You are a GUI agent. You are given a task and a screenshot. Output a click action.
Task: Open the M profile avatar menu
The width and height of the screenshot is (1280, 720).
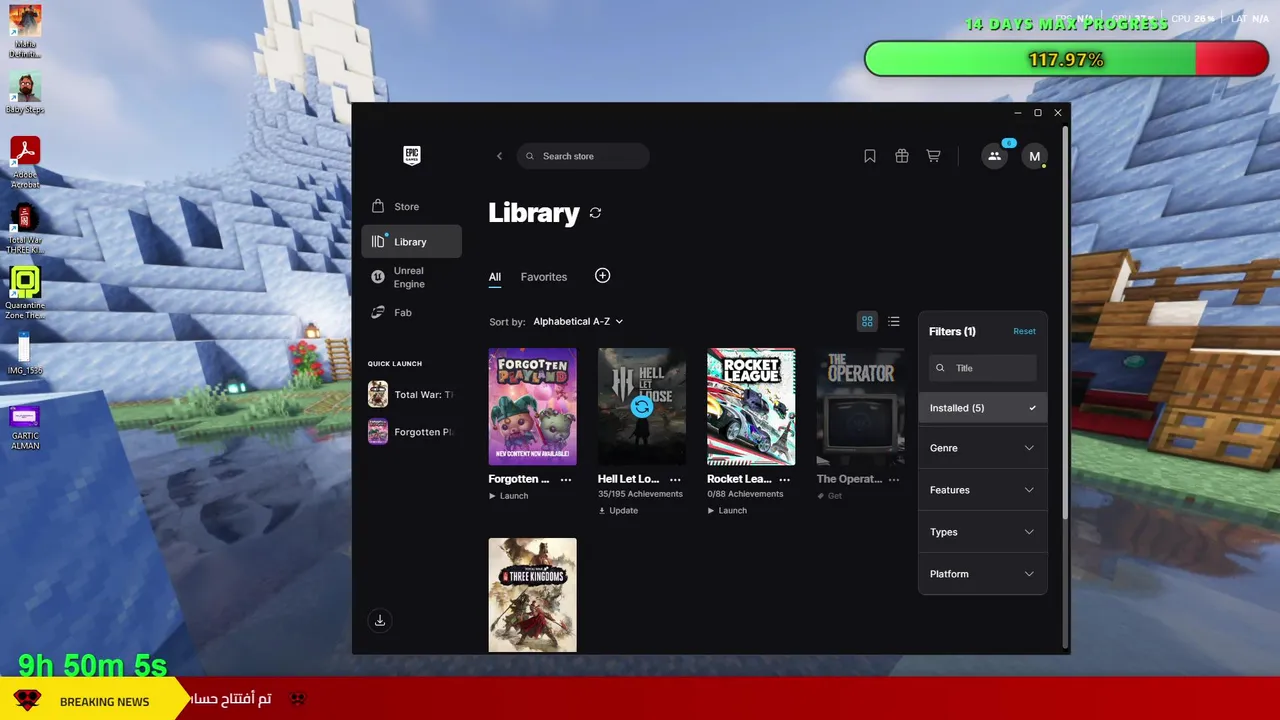point(1034,156)
